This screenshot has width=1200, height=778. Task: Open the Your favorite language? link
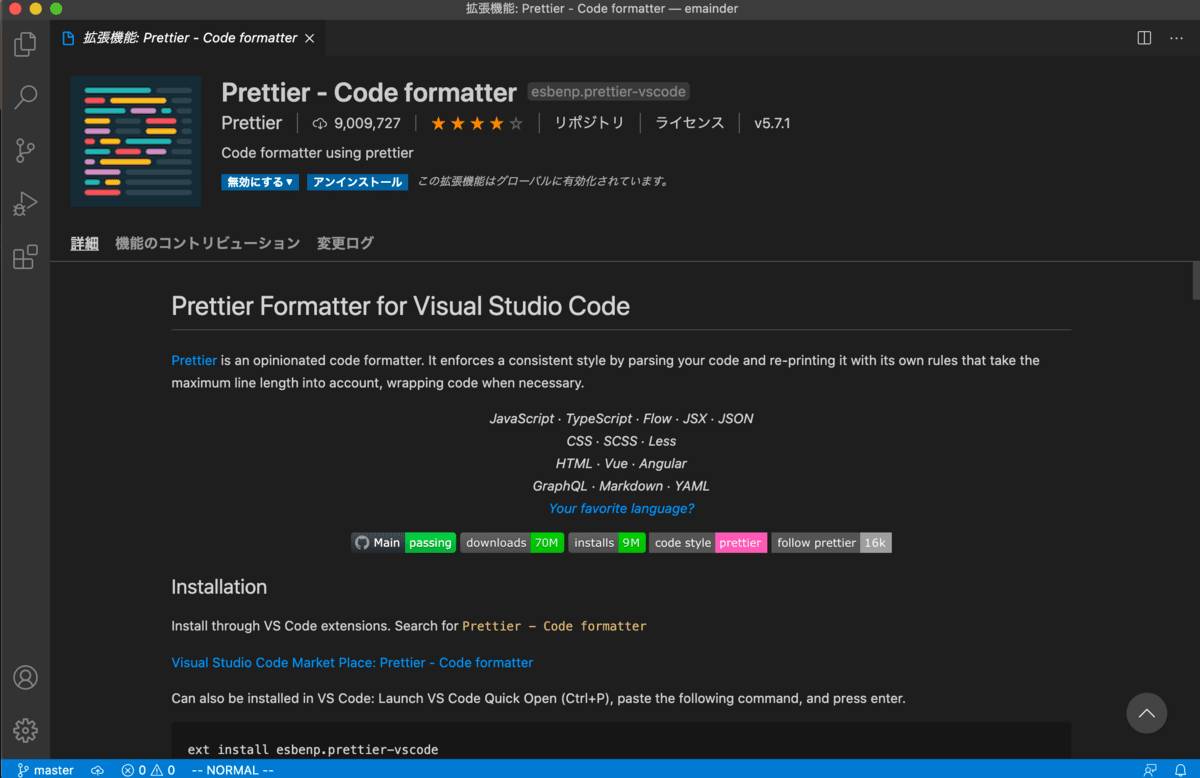pos(621,508)
